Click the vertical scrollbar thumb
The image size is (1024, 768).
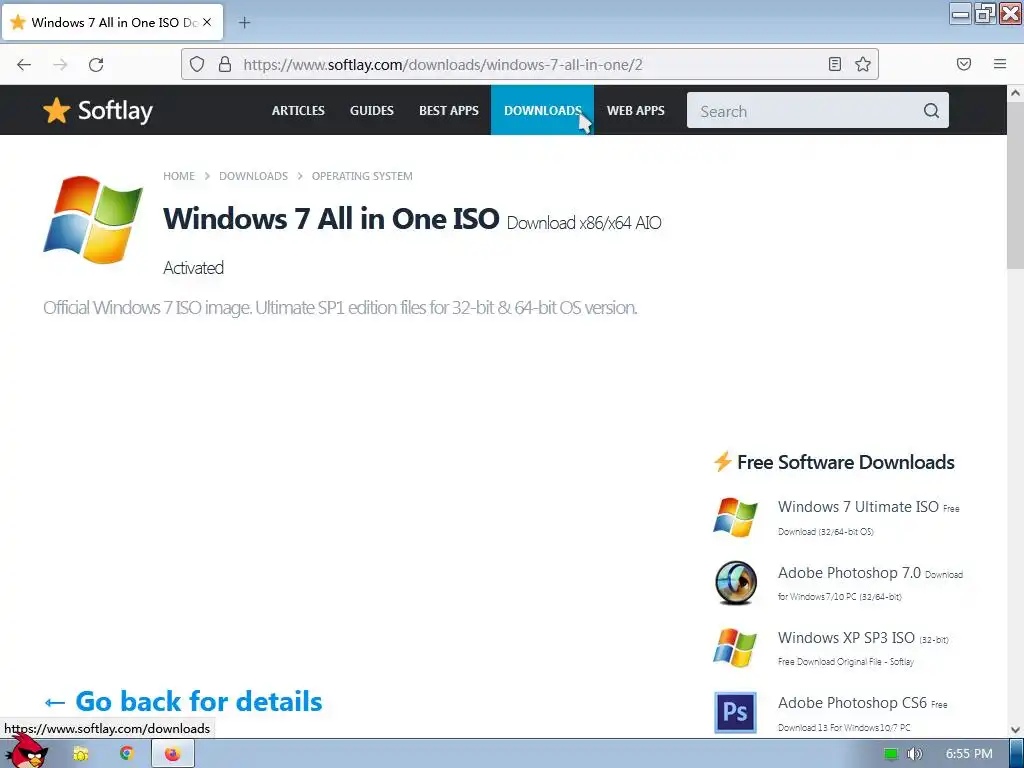[1015, 185]
